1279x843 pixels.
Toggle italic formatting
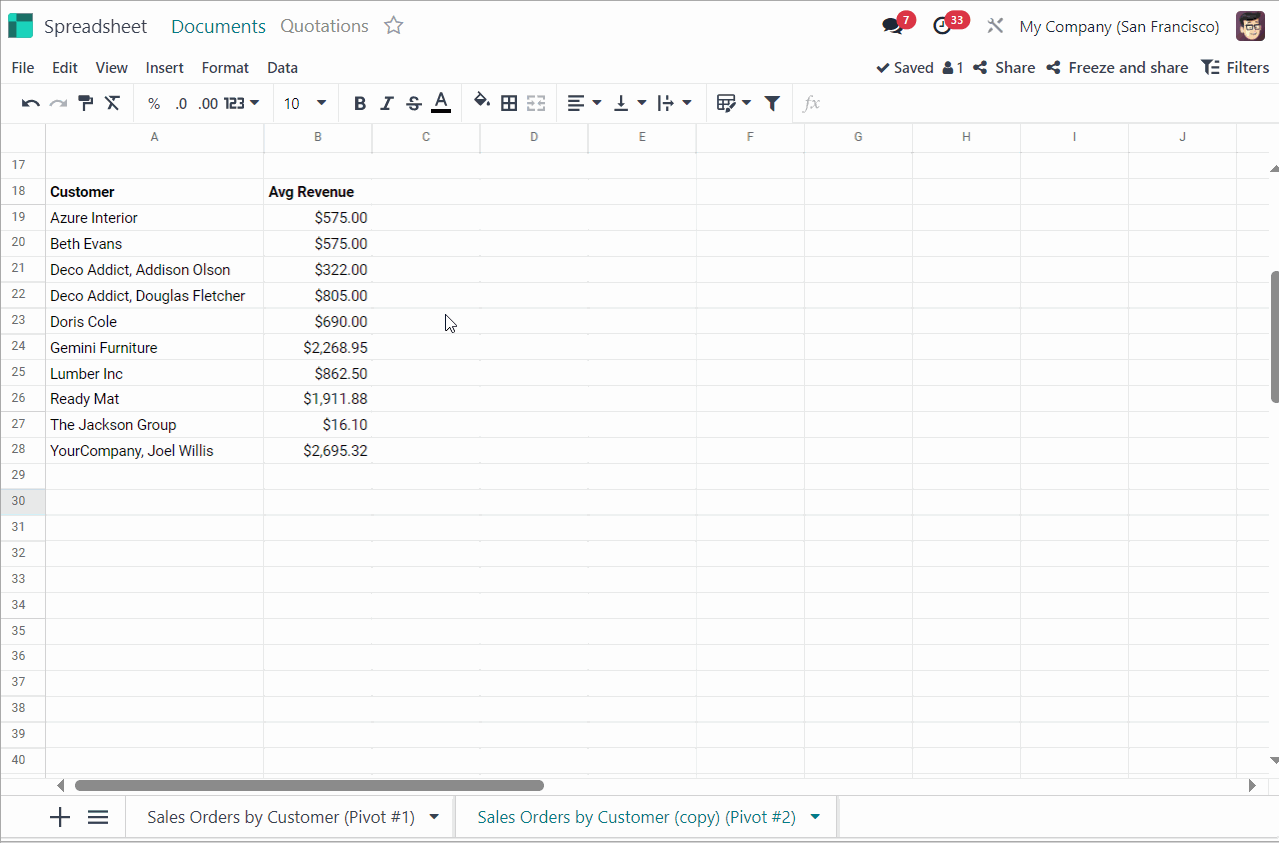point(387,103)
